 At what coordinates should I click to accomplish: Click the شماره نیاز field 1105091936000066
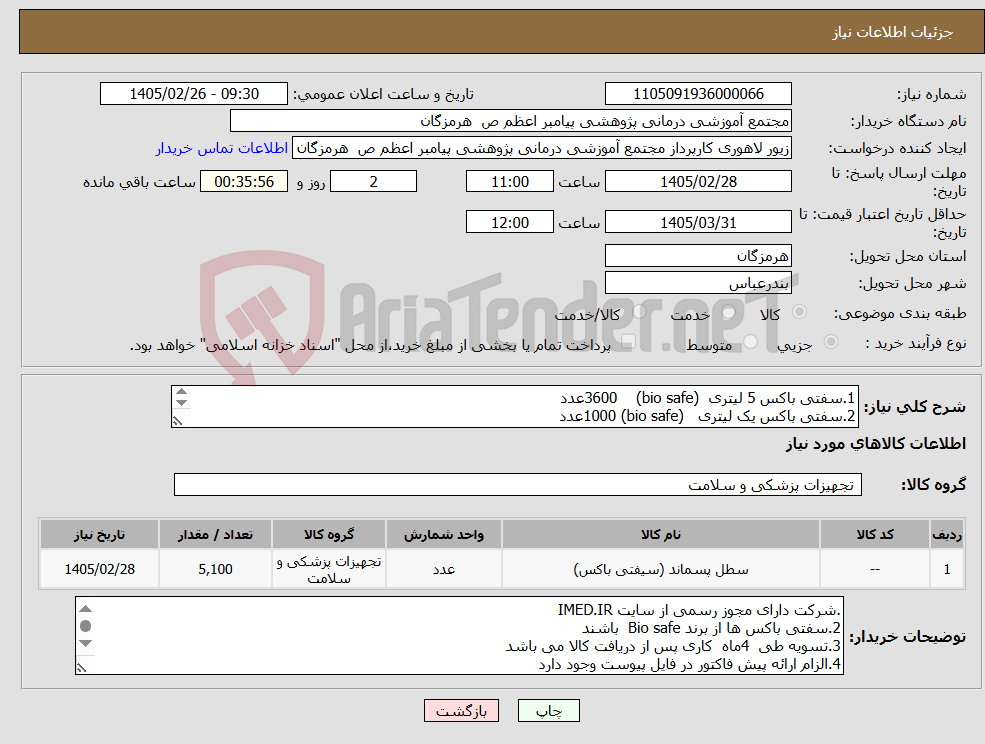[698, 94]
